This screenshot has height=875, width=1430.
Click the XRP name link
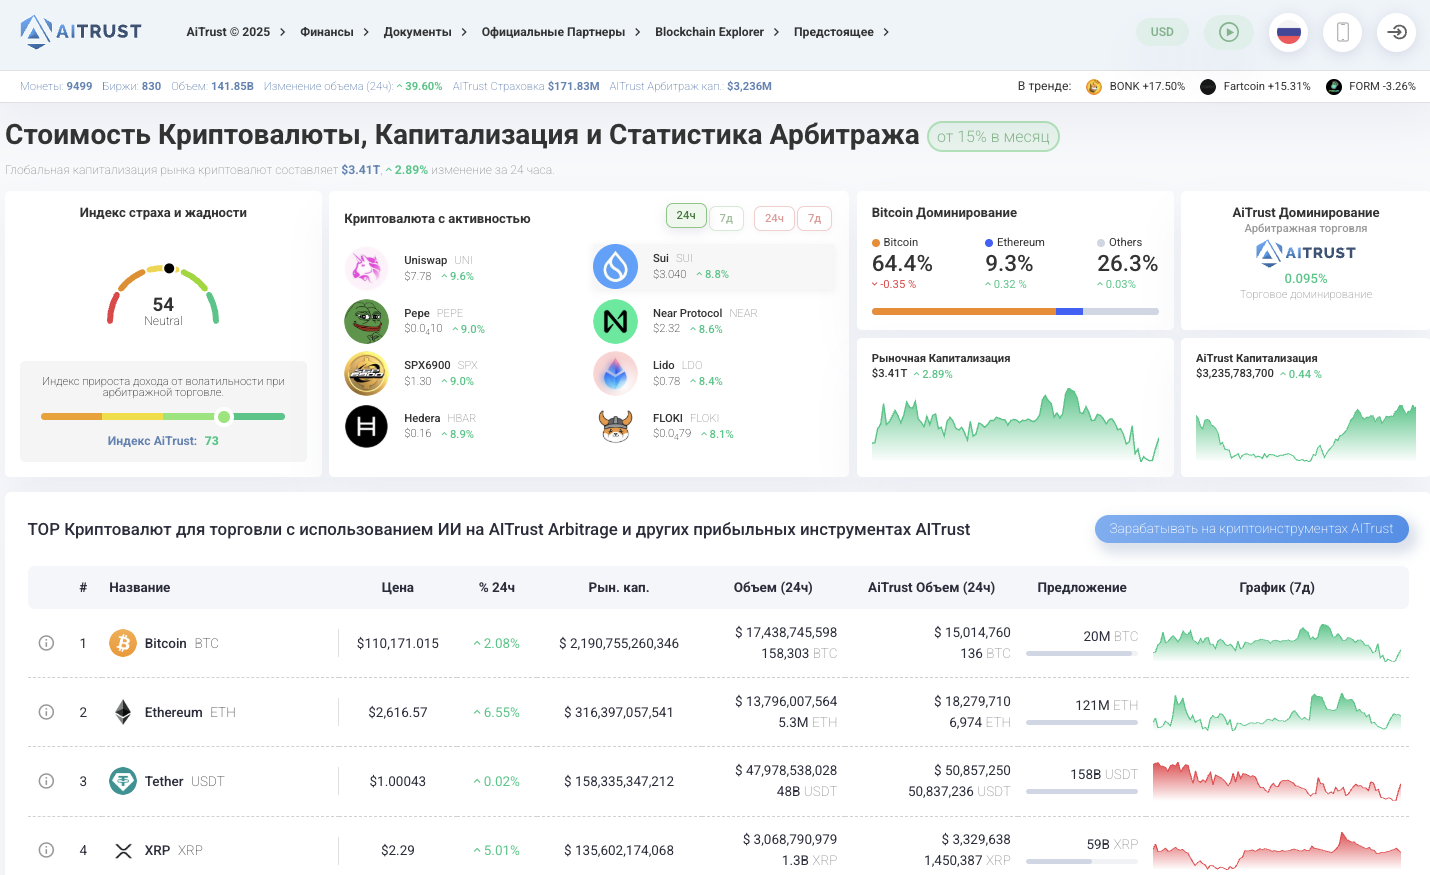(x=173, y=850)
